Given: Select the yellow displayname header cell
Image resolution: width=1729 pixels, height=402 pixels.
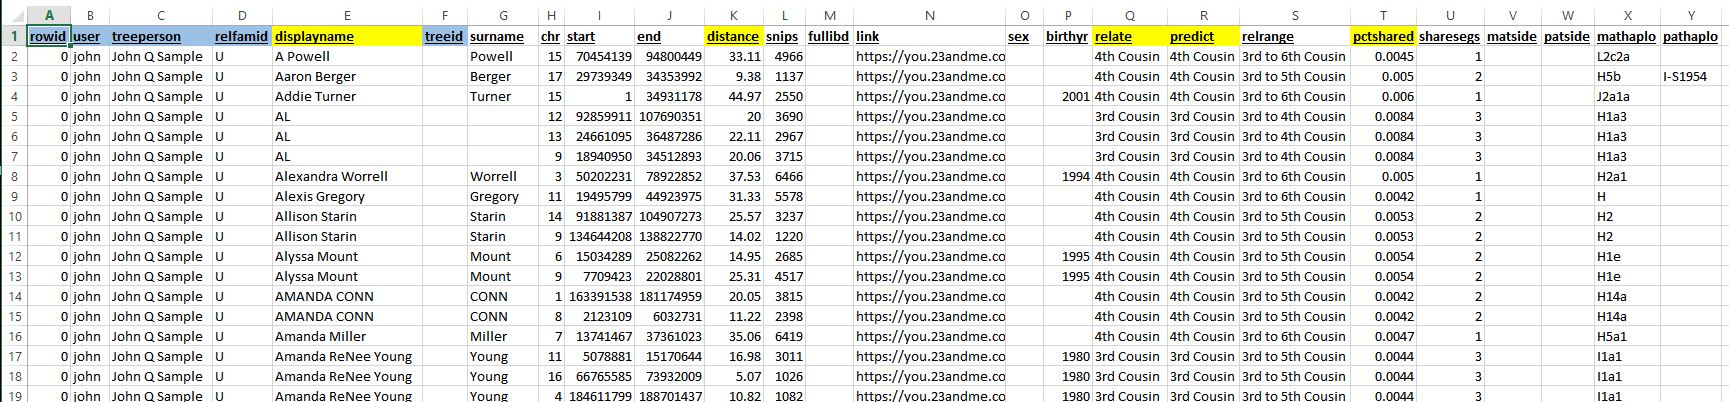Looking at the screenshot, I should click(x=346, y=36).
